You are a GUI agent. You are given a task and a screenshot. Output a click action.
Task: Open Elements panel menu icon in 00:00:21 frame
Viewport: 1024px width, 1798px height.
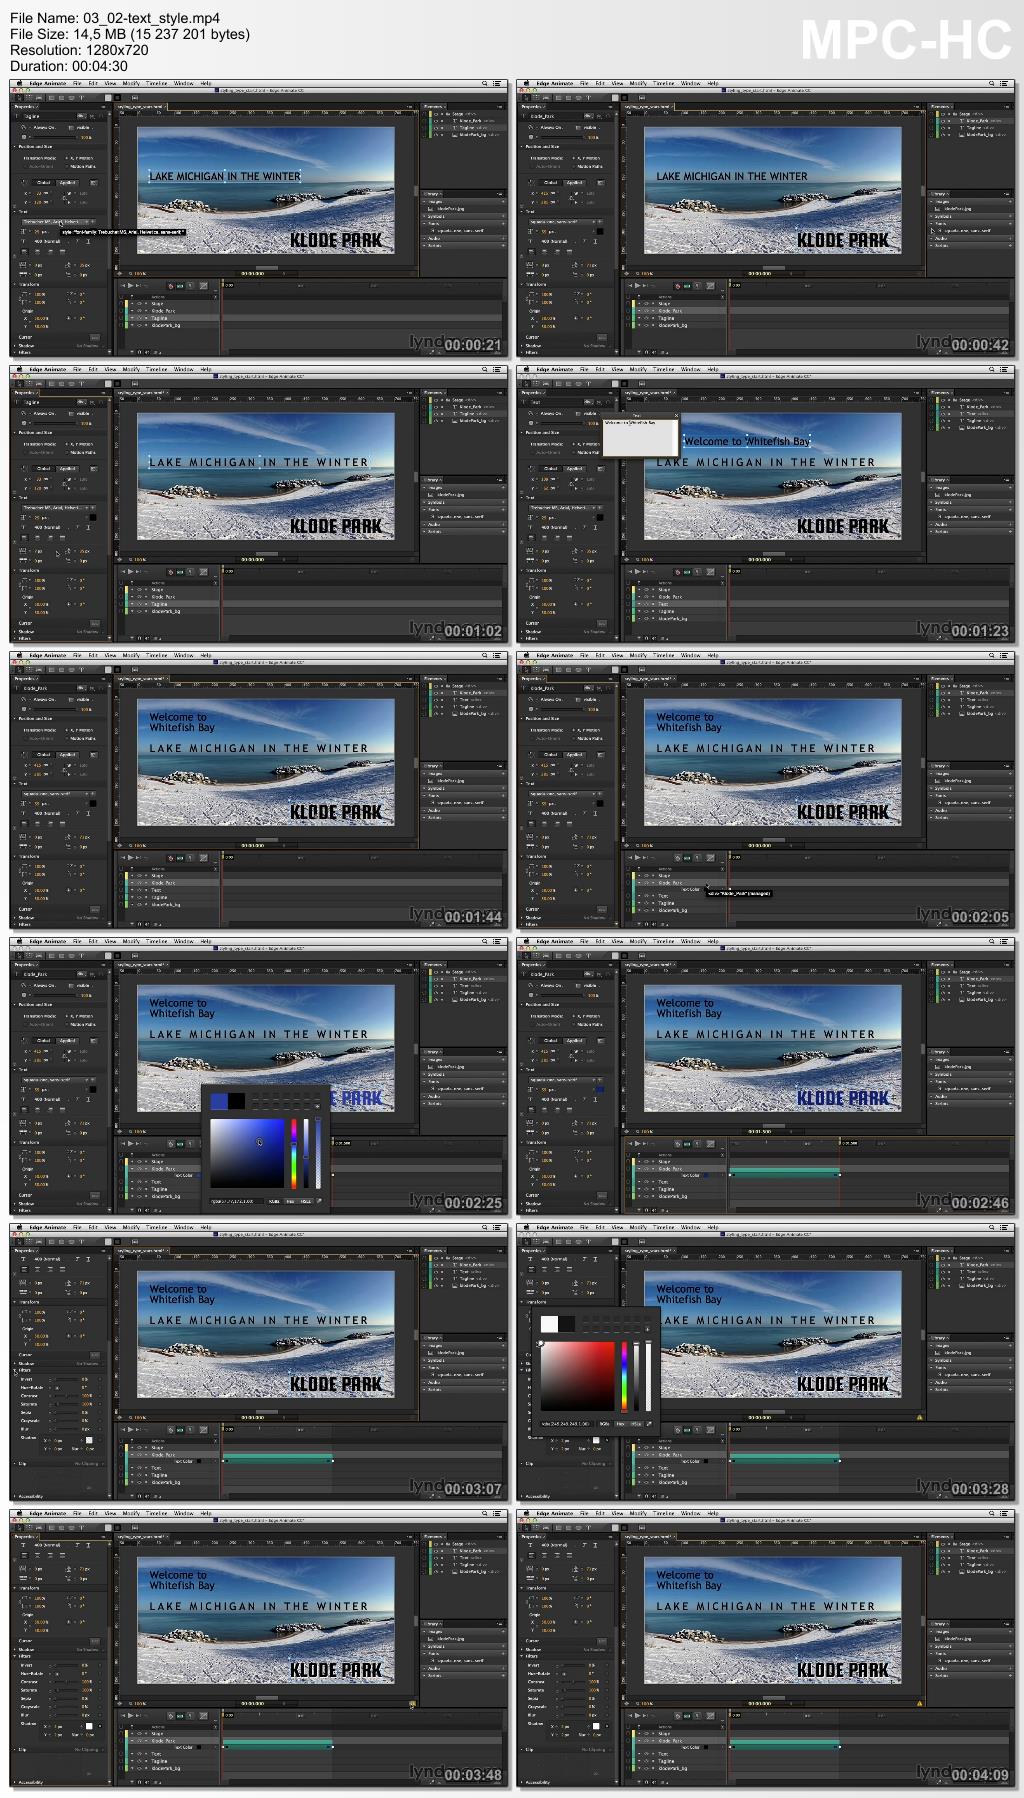(500, 105)
